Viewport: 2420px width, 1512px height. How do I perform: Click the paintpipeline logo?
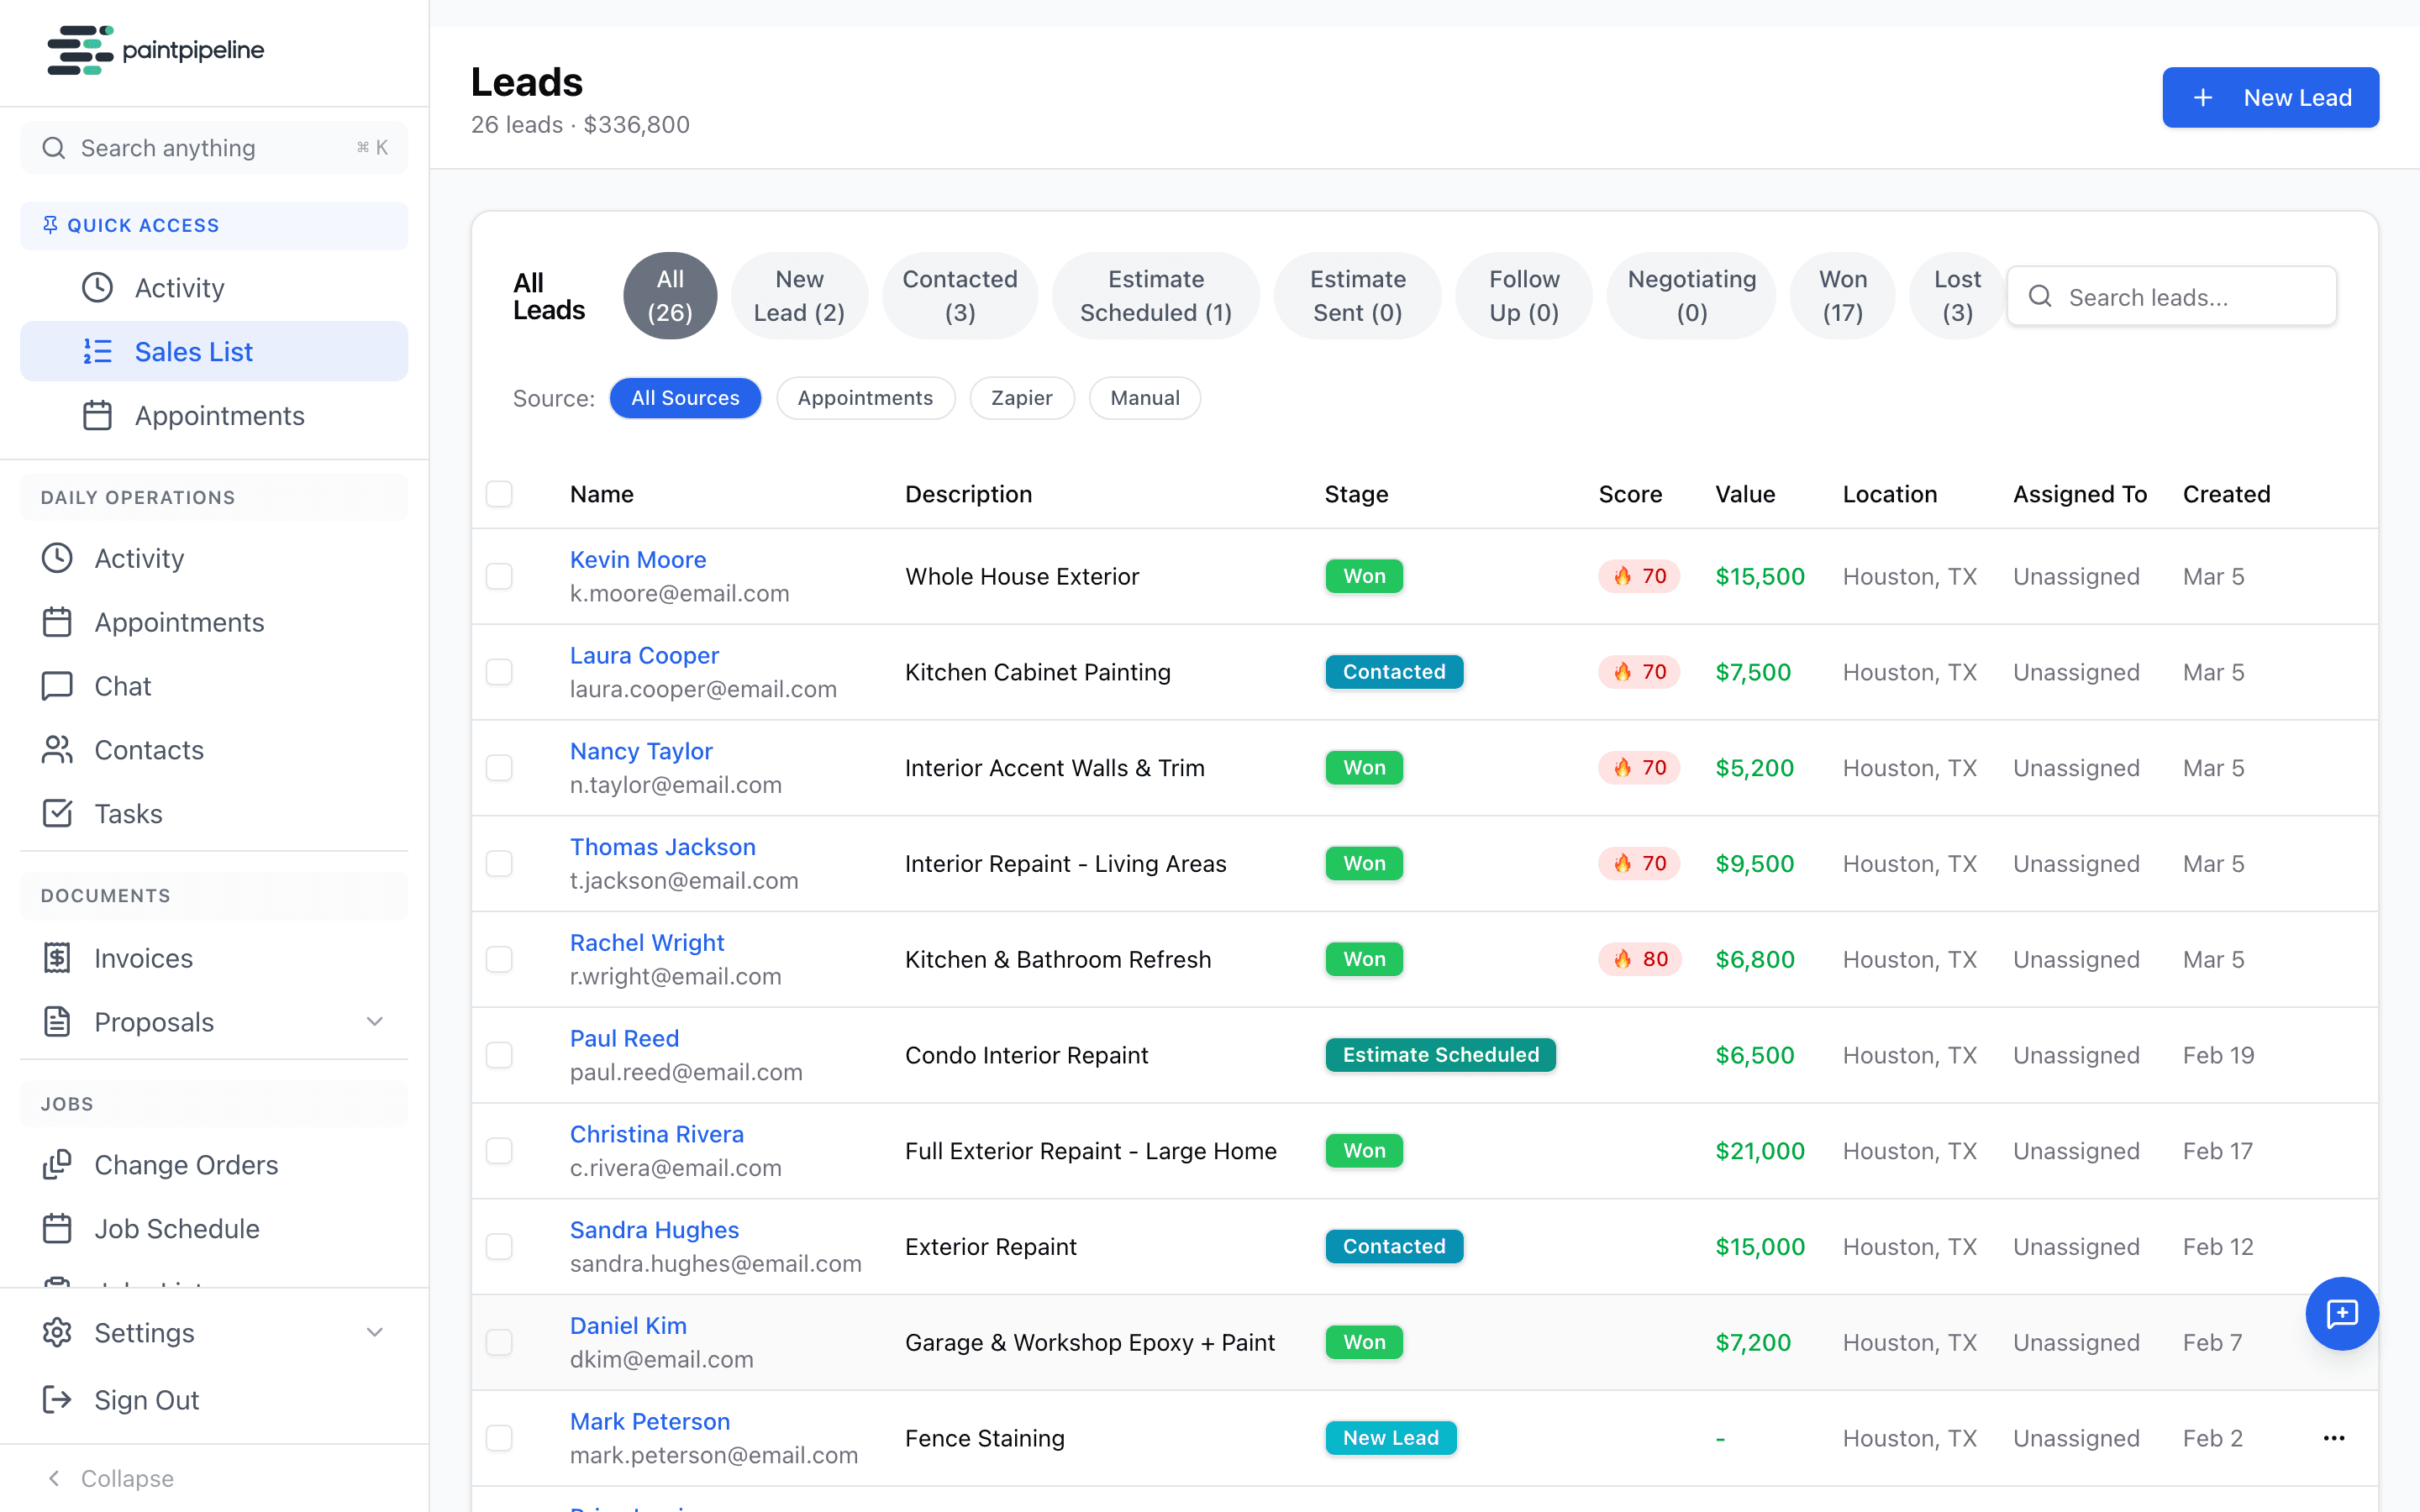(x=155, y=50)
